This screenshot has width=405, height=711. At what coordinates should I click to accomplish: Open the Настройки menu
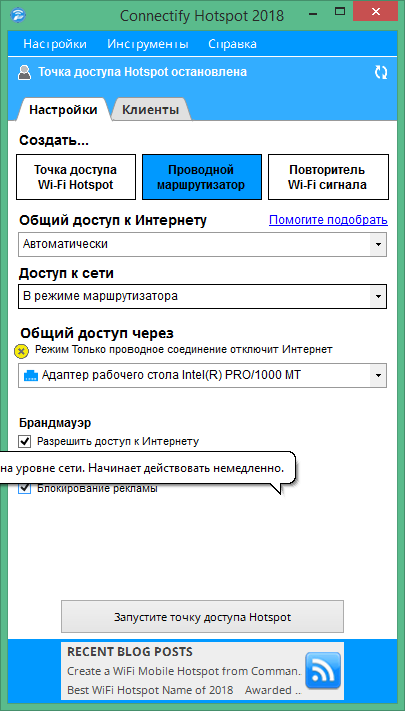tap(55, 44)
